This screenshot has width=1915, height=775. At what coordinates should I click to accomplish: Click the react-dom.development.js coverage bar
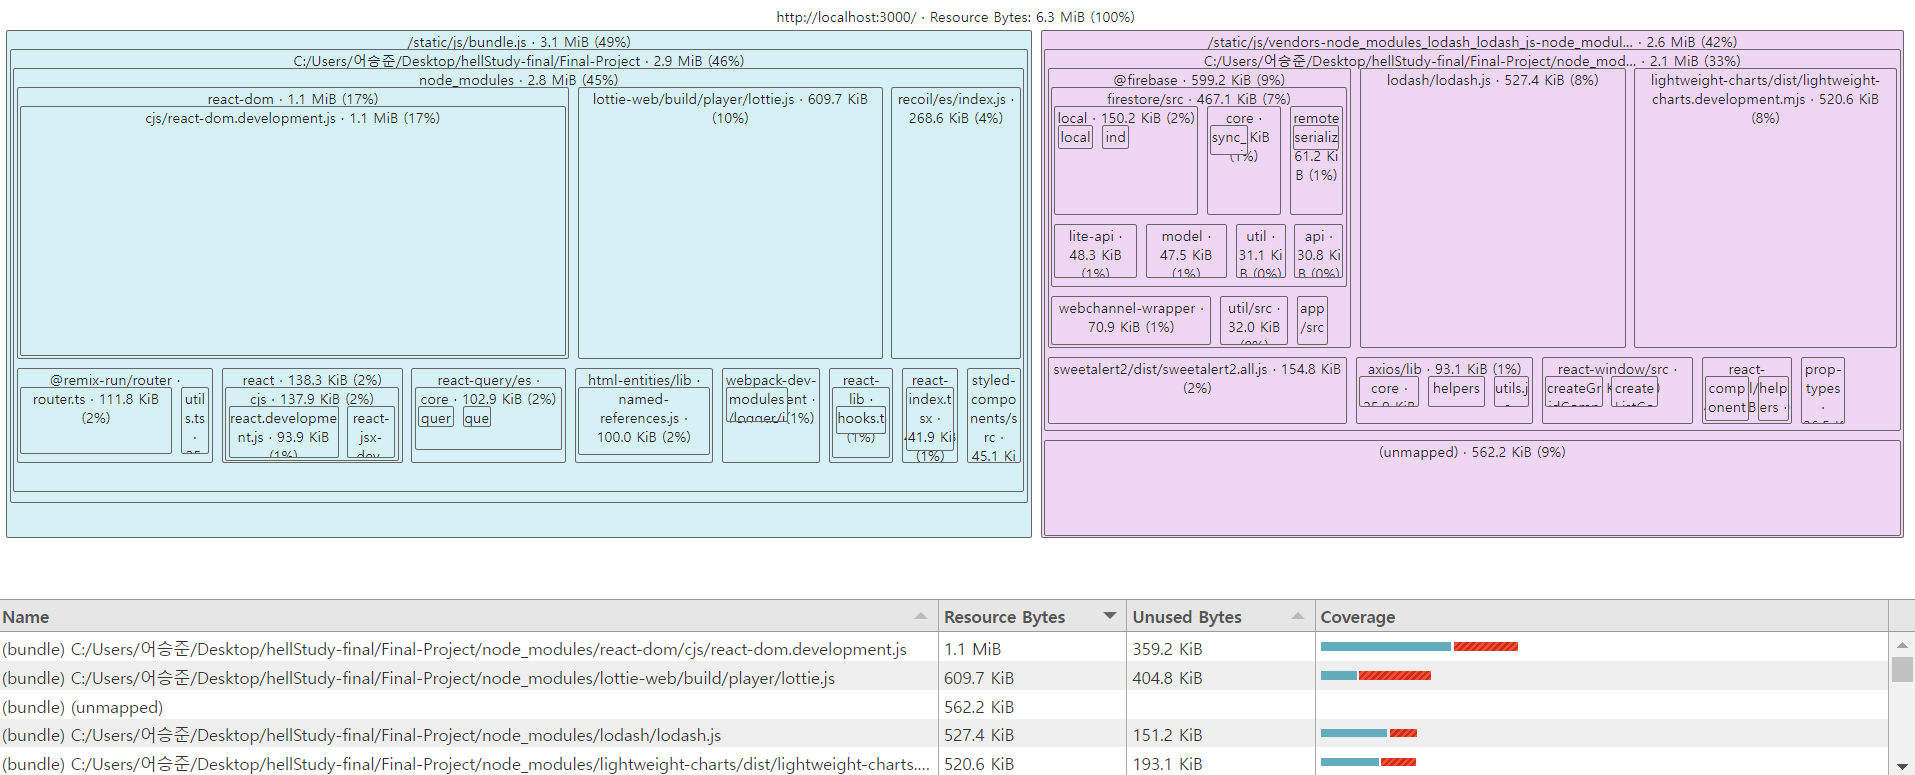point(1419,647)
